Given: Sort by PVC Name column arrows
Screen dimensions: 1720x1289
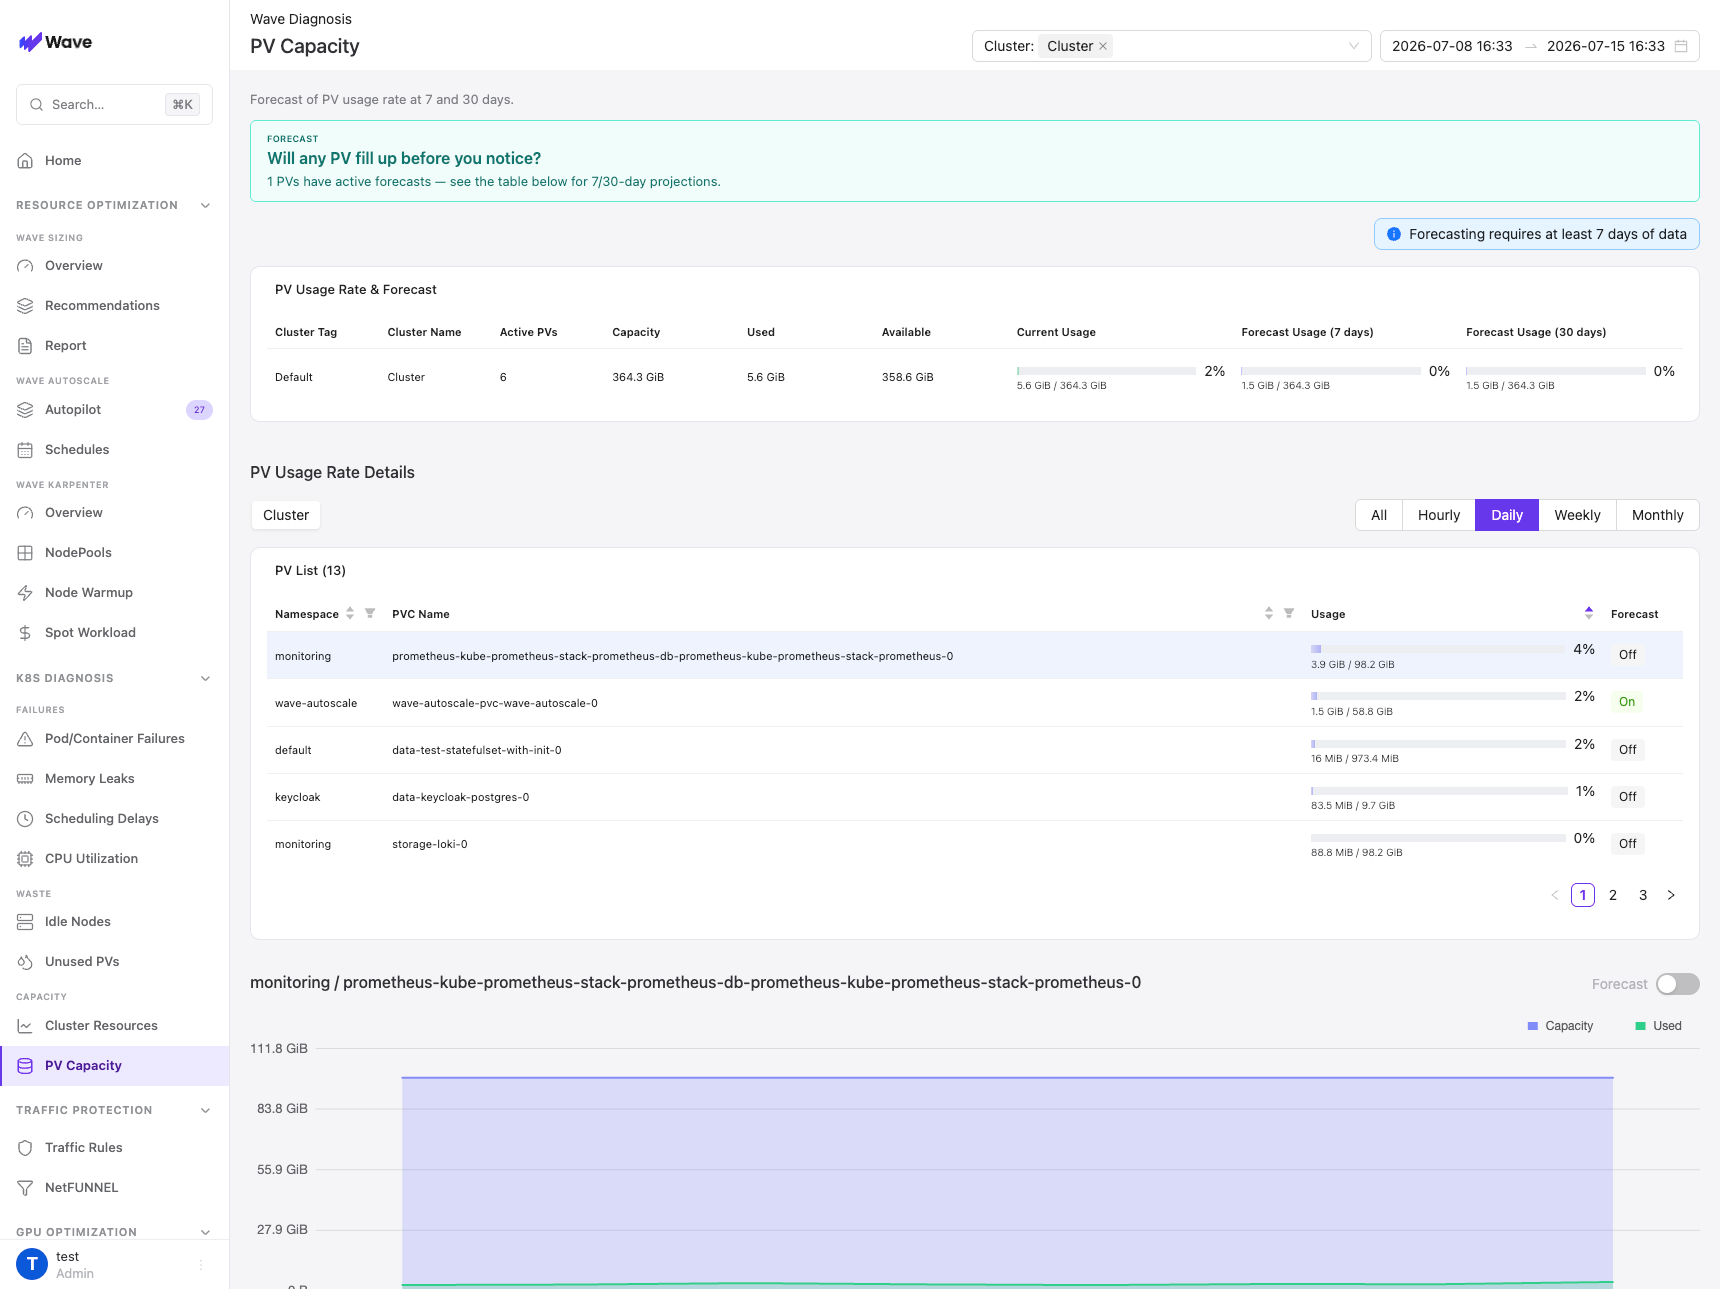Looking at the screenshot, I should click(x=1269, y=613).
